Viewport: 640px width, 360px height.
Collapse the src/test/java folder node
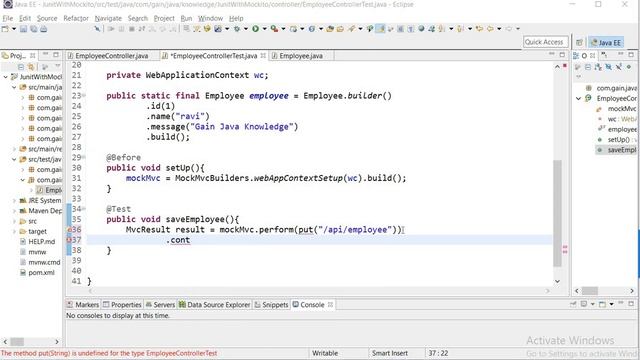click(x=14, y=159)
